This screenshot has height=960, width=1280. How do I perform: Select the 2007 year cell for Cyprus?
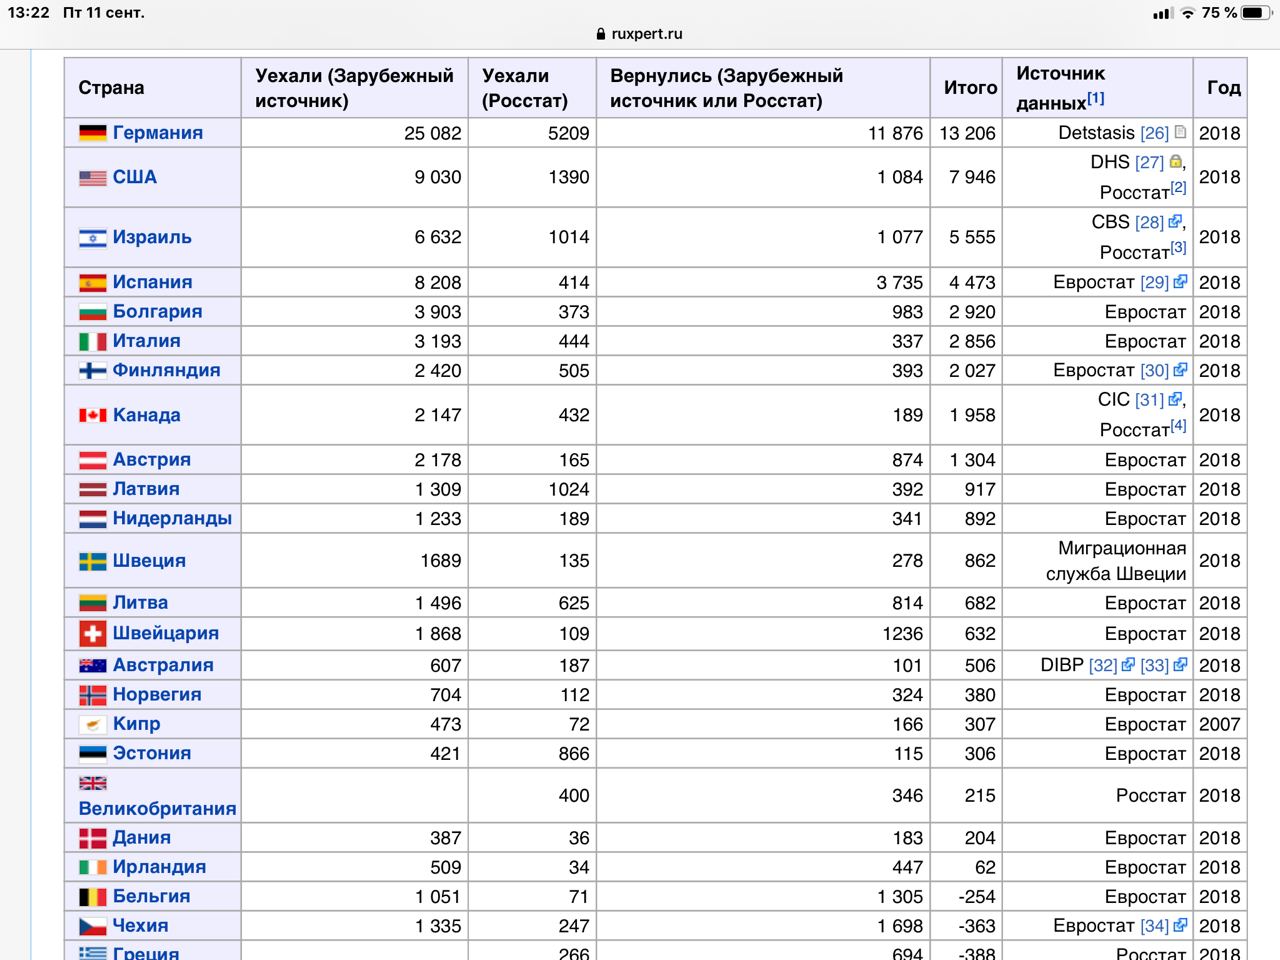(x=1220, y=724)
